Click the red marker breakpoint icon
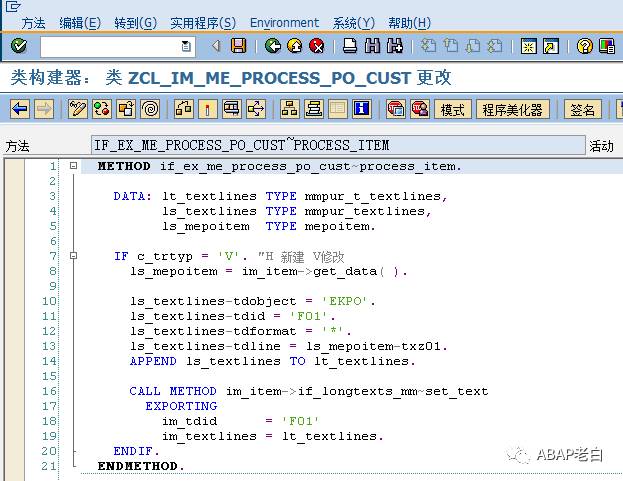Screen dimensions: 623x481 [208, 109]
